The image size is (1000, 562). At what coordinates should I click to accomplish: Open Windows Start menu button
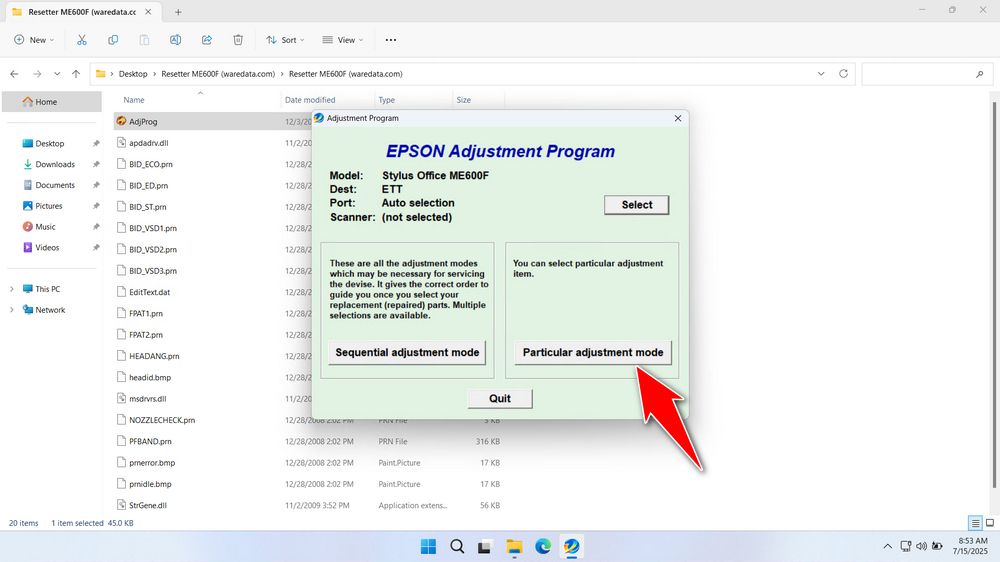(x=428, y=547)
